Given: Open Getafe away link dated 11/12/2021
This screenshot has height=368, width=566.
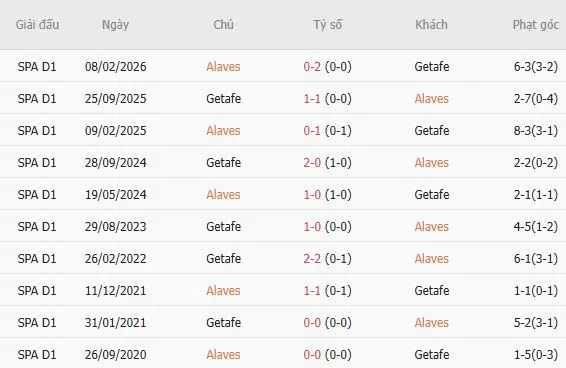Looking at the screenshot, I should click(432, 290).
